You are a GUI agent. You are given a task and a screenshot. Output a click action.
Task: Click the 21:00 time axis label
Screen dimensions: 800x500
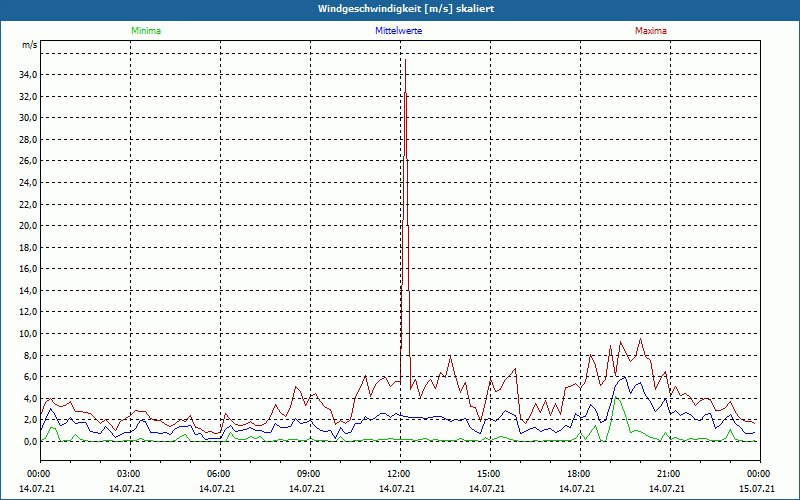[x=670, y=474]
